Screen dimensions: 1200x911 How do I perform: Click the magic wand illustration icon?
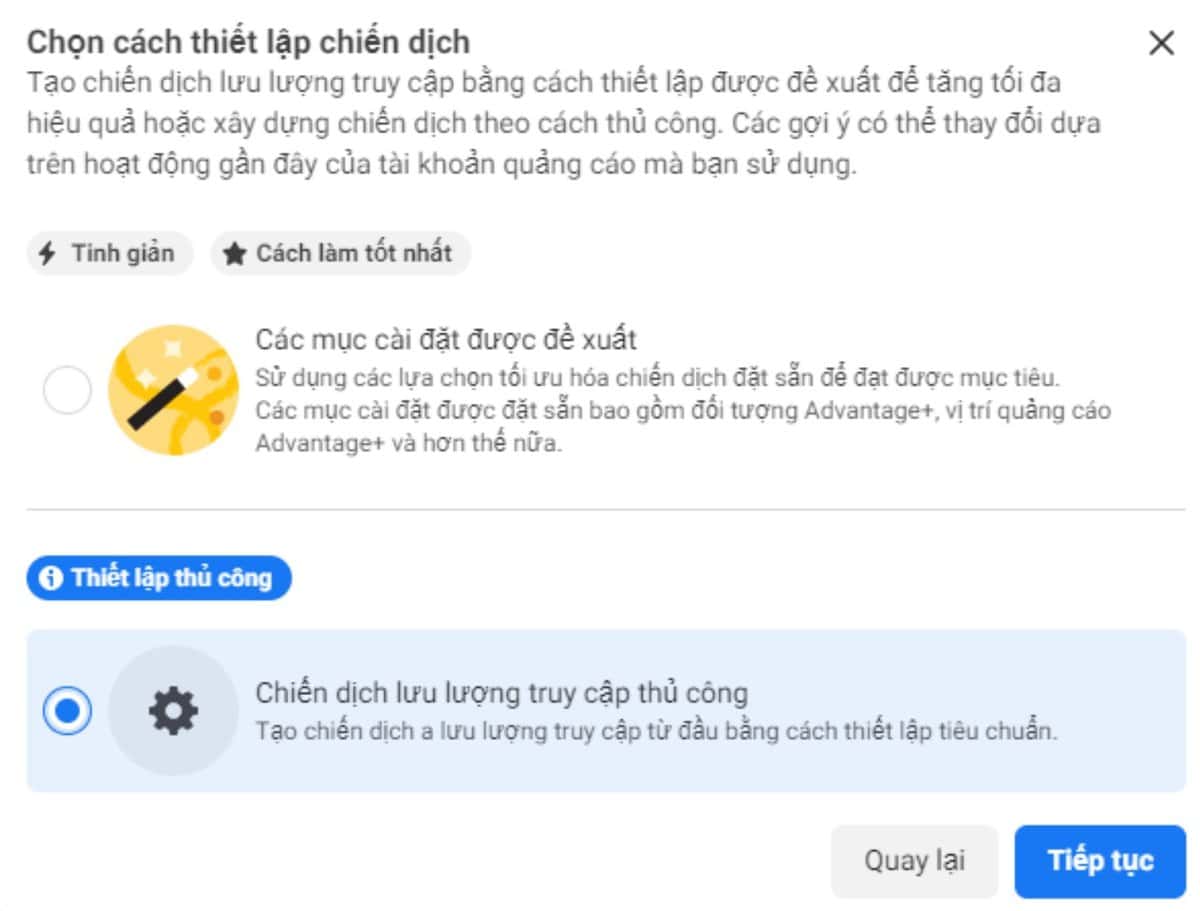point(173,390)
